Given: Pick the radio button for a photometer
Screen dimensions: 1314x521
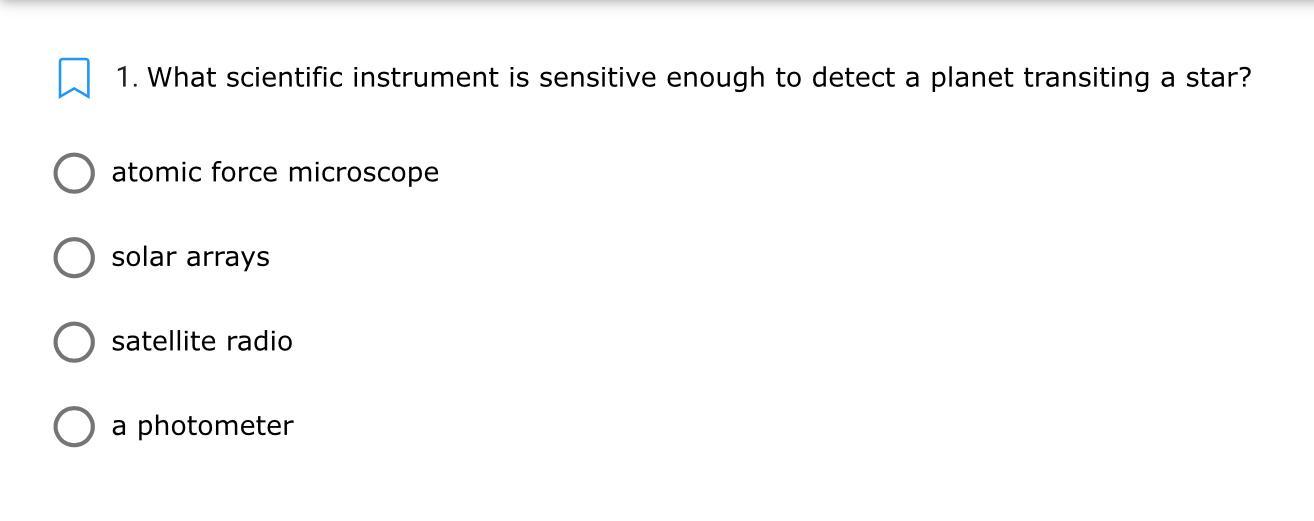Looking at the screenshot, I should 74,426.
